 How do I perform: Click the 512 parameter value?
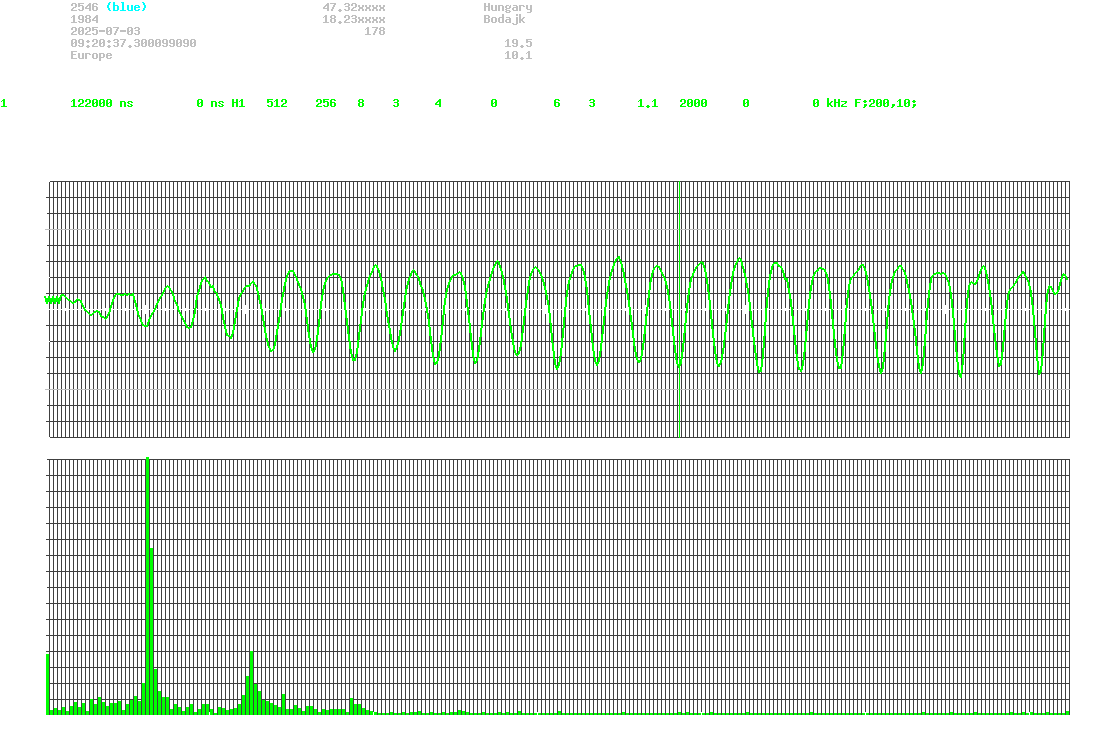[x=277, y=103]
